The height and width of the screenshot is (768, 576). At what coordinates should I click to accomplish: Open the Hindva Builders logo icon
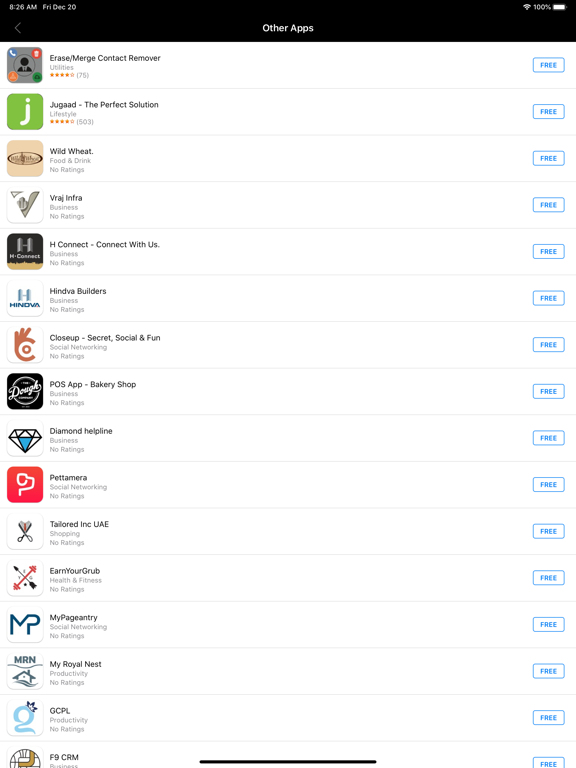click(25, 298)
